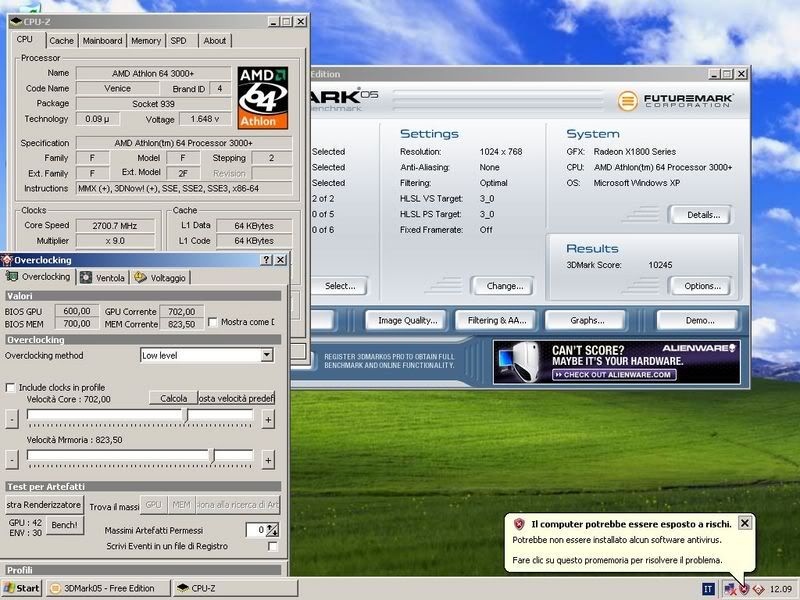Click the Futuremark Corporation logo

(x=676, y=101)
